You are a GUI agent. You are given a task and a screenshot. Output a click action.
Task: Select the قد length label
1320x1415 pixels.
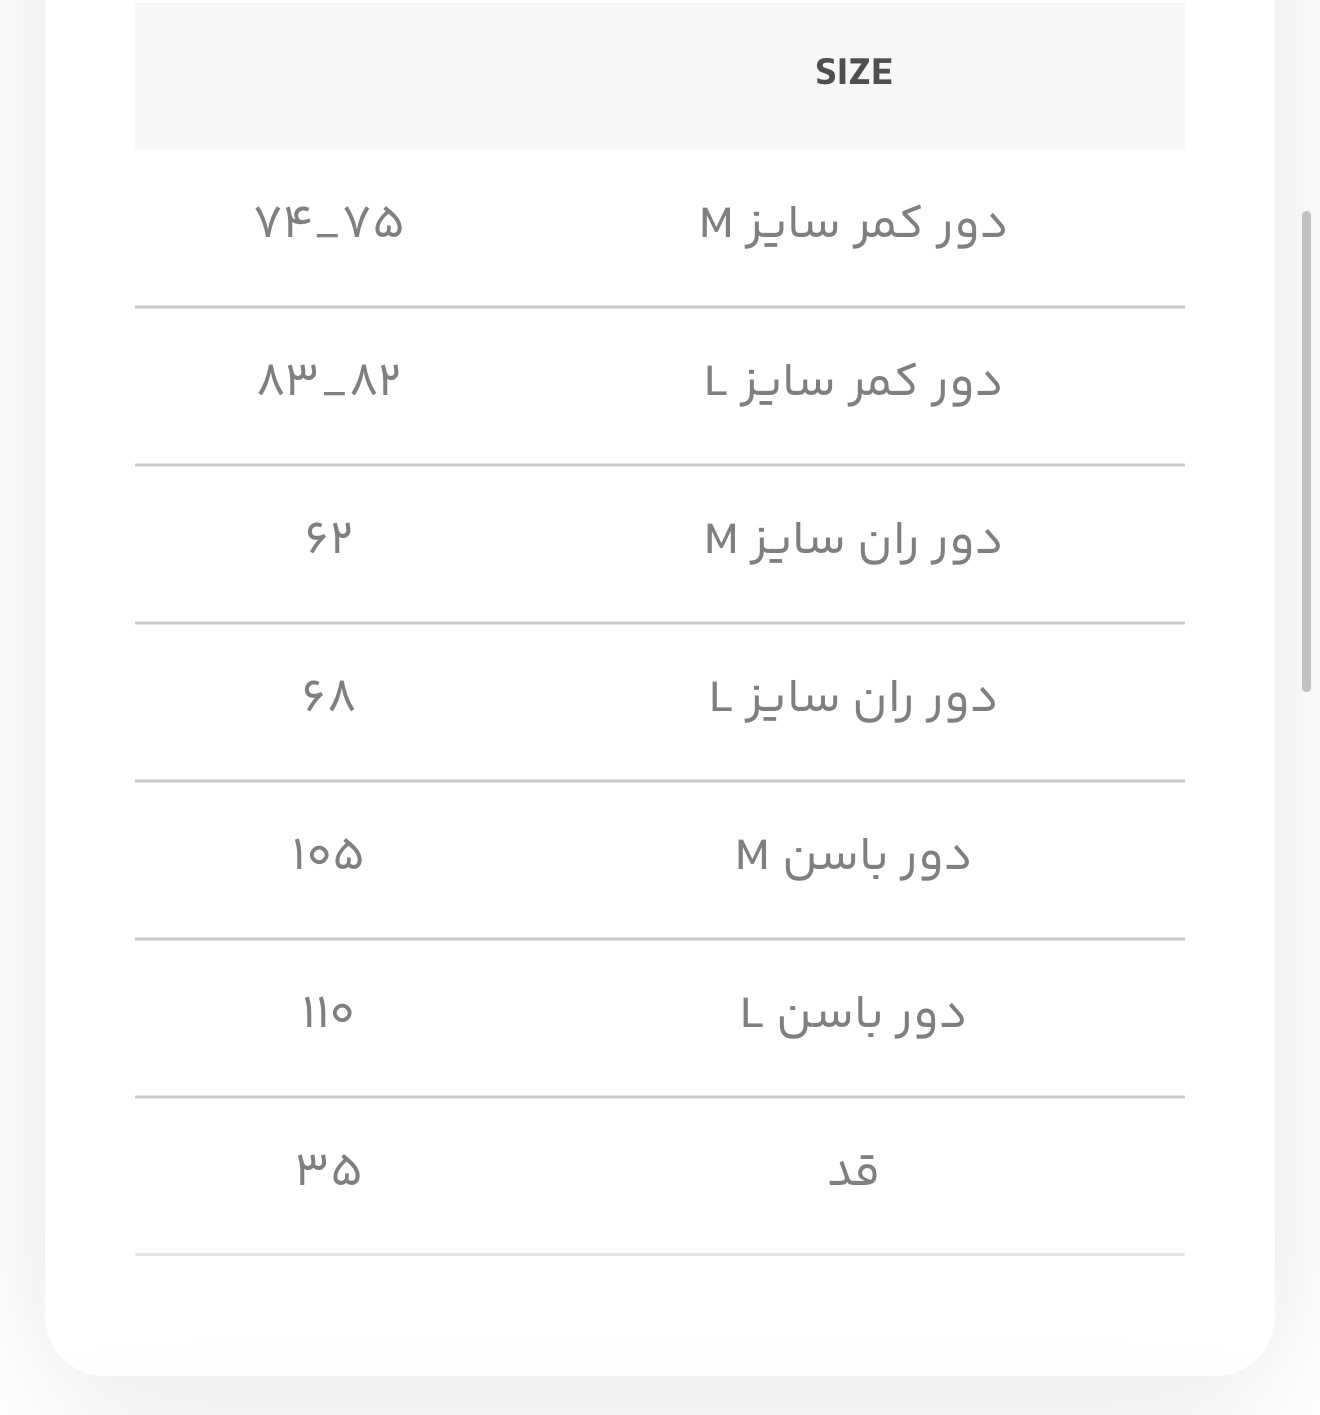click(x=853, y=1170)
